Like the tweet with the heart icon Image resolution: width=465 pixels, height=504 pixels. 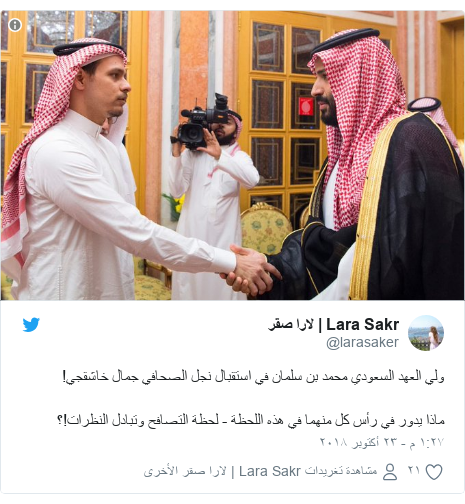pyautogui.click(x=434, y=472)
